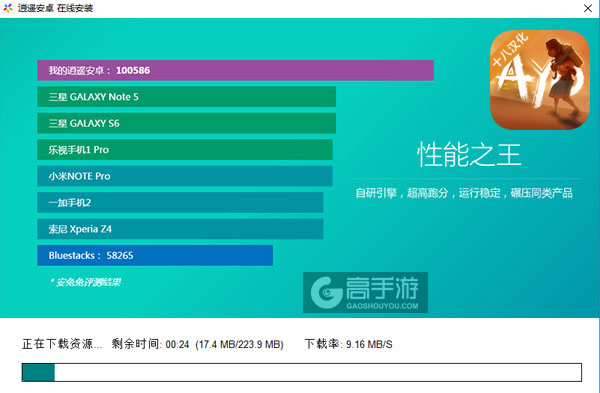The image size is (600, 393).
Task: Click the 安兔兔评测结果 footnote
Action: 86,282
